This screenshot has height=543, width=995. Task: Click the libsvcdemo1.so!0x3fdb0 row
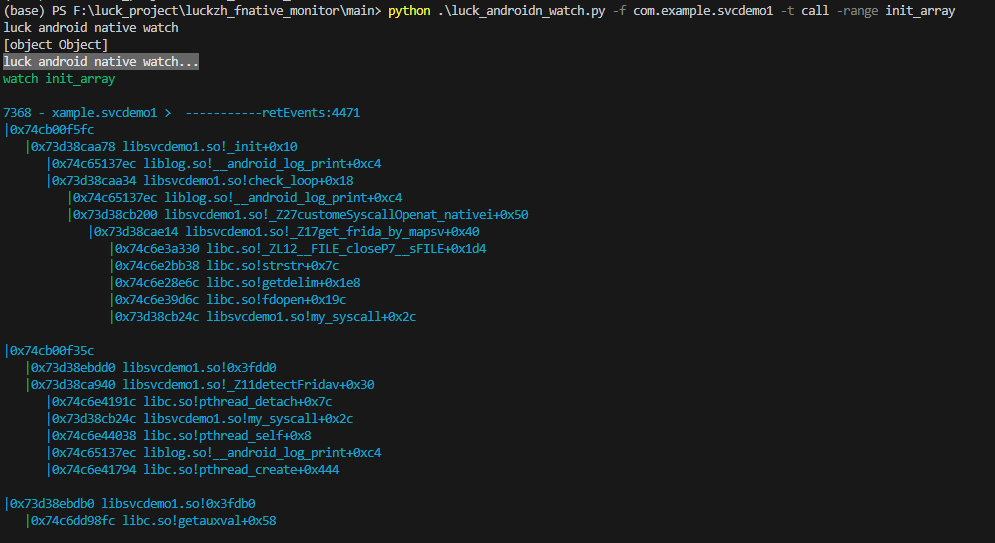pyautogui.click(x=131, y=504)
